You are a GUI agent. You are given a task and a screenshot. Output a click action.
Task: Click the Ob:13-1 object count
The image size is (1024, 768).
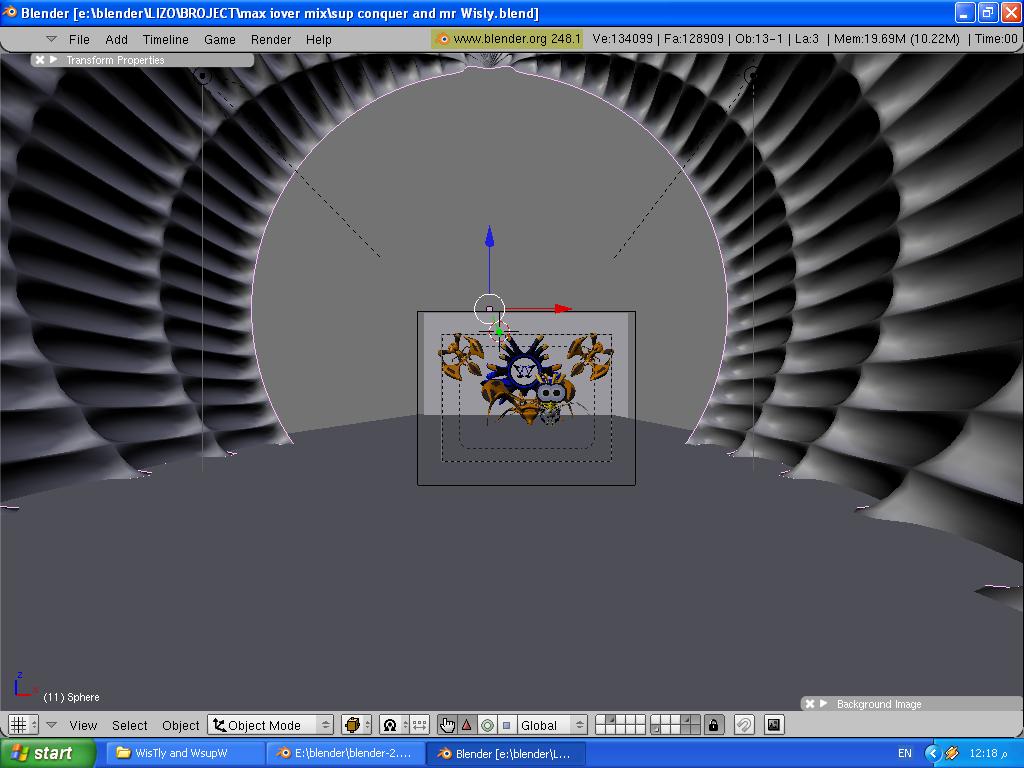[758, 39]
